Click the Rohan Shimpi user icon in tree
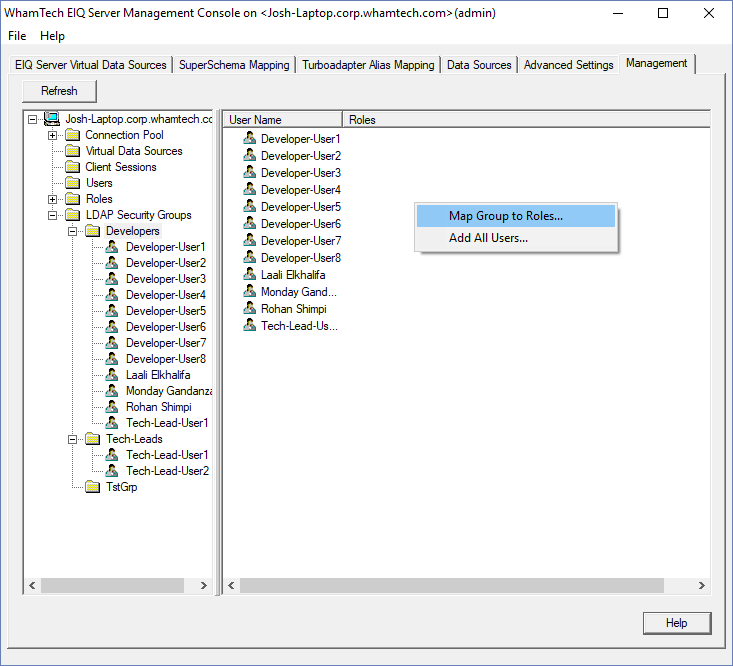This screenshot has width=733, height=666. click(x=113, y=407)
